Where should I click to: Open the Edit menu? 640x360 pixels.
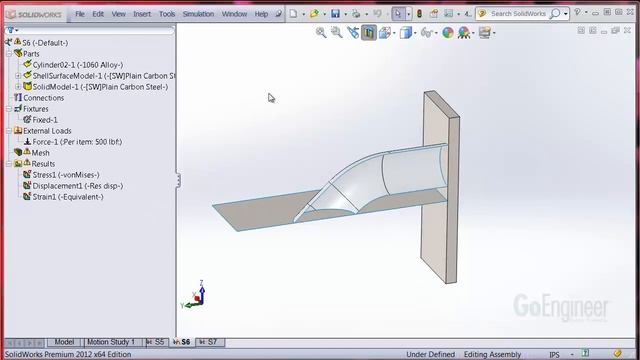[x=98, y=14]
